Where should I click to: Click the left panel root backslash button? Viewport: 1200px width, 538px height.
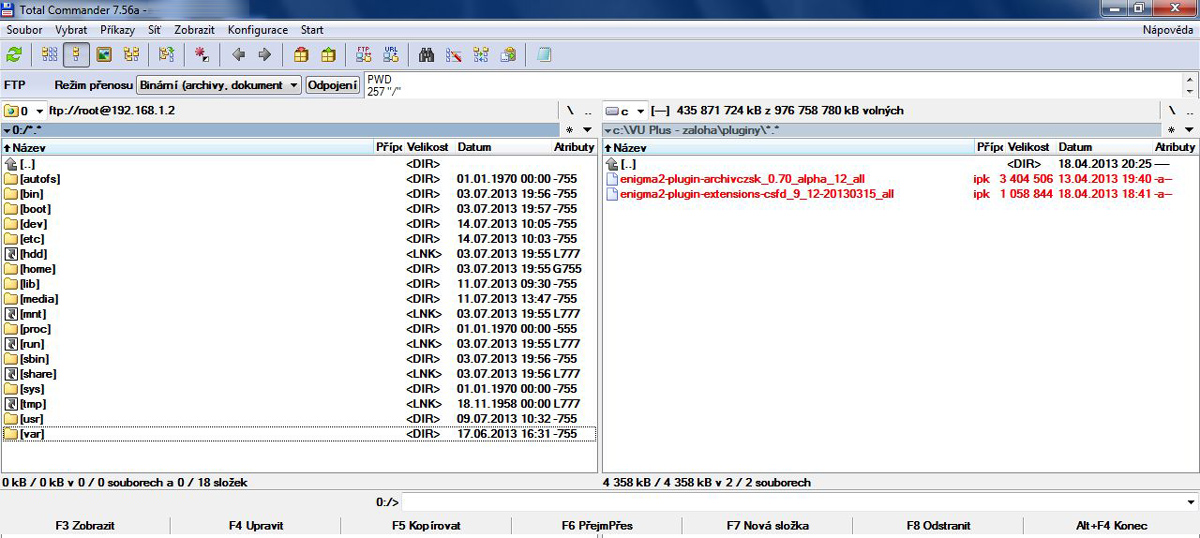570,110
